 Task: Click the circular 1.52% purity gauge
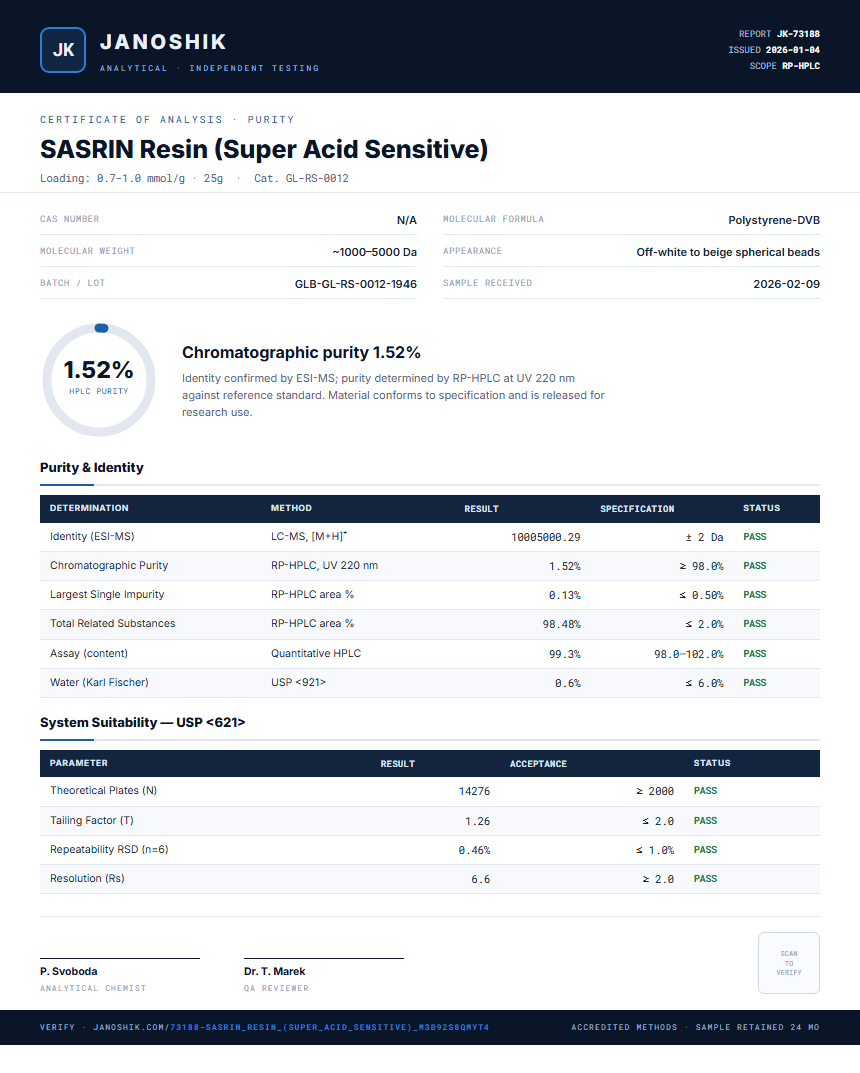99,380
